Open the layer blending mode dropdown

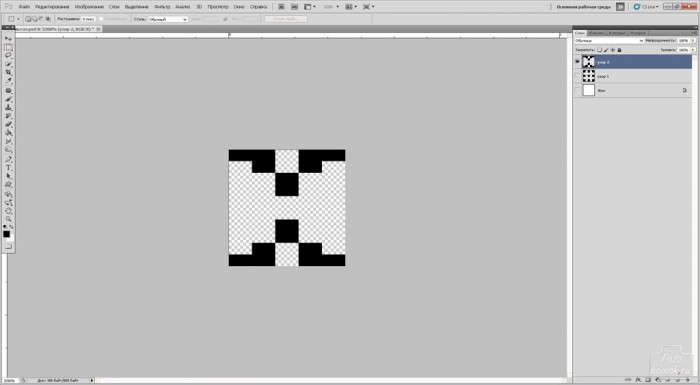(609, 41)
